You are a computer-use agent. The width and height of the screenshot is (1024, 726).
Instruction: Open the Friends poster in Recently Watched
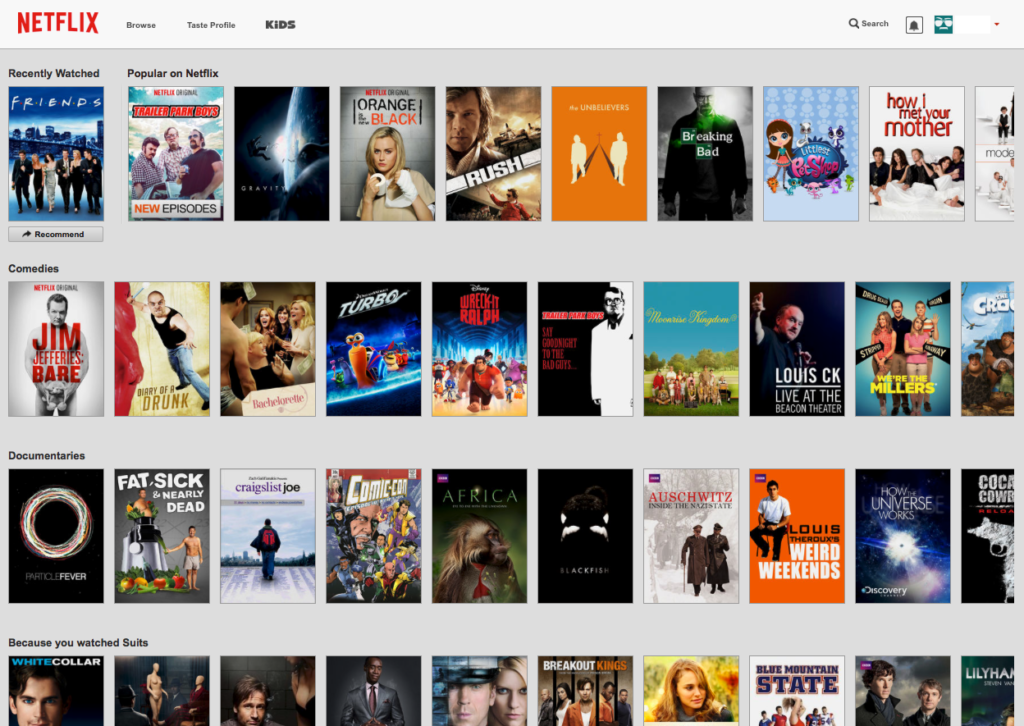click(x=56, y=154)
